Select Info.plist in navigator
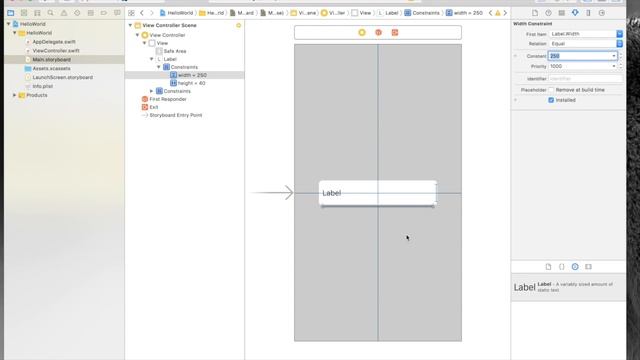This screenshot has height=360, width=640. click(x=42, y=86)
